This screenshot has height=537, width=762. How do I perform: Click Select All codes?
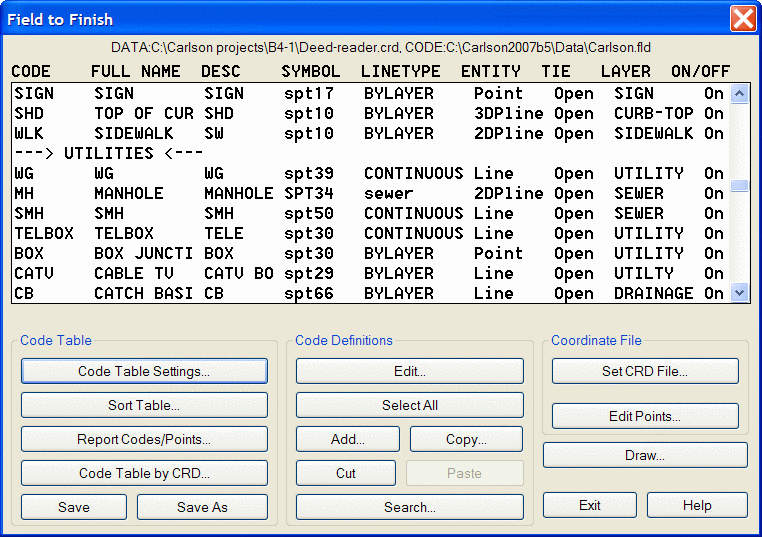(410, 405)
